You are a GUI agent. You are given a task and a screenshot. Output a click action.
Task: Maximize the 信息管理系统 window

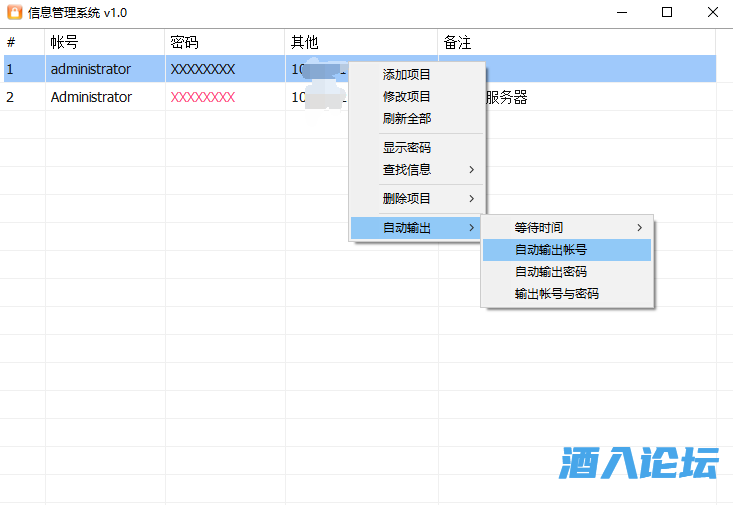point(667,13)
